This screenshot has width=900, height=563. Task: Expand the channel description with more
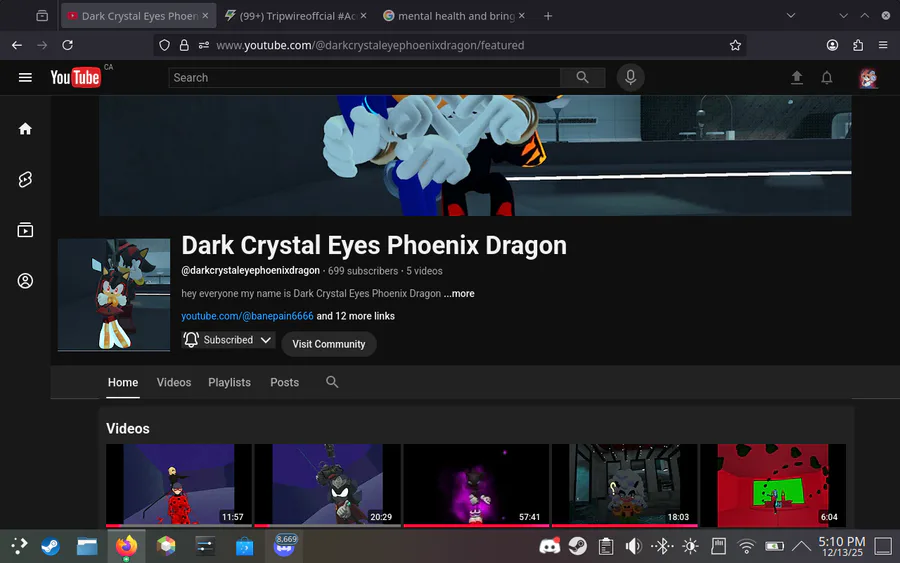(x=459, y=293)
